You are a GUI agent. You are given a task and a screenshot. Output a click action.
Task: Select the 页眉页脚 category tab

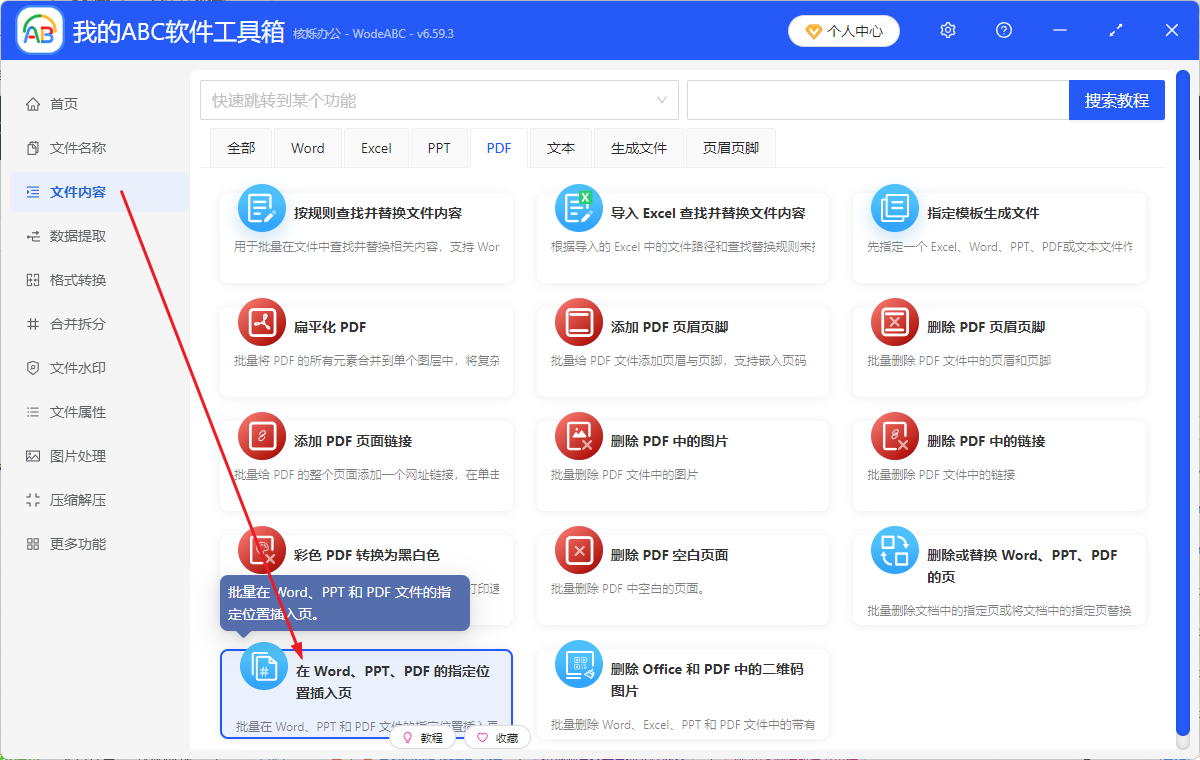(729, 147)
